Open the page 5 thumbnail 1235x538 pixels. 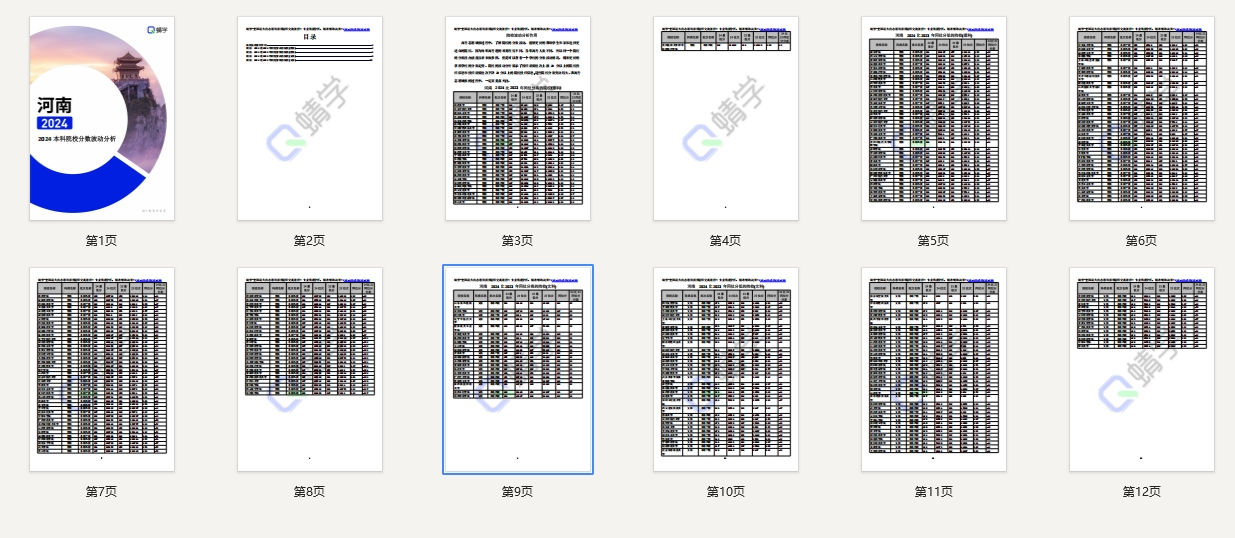(x=933, y=118)
